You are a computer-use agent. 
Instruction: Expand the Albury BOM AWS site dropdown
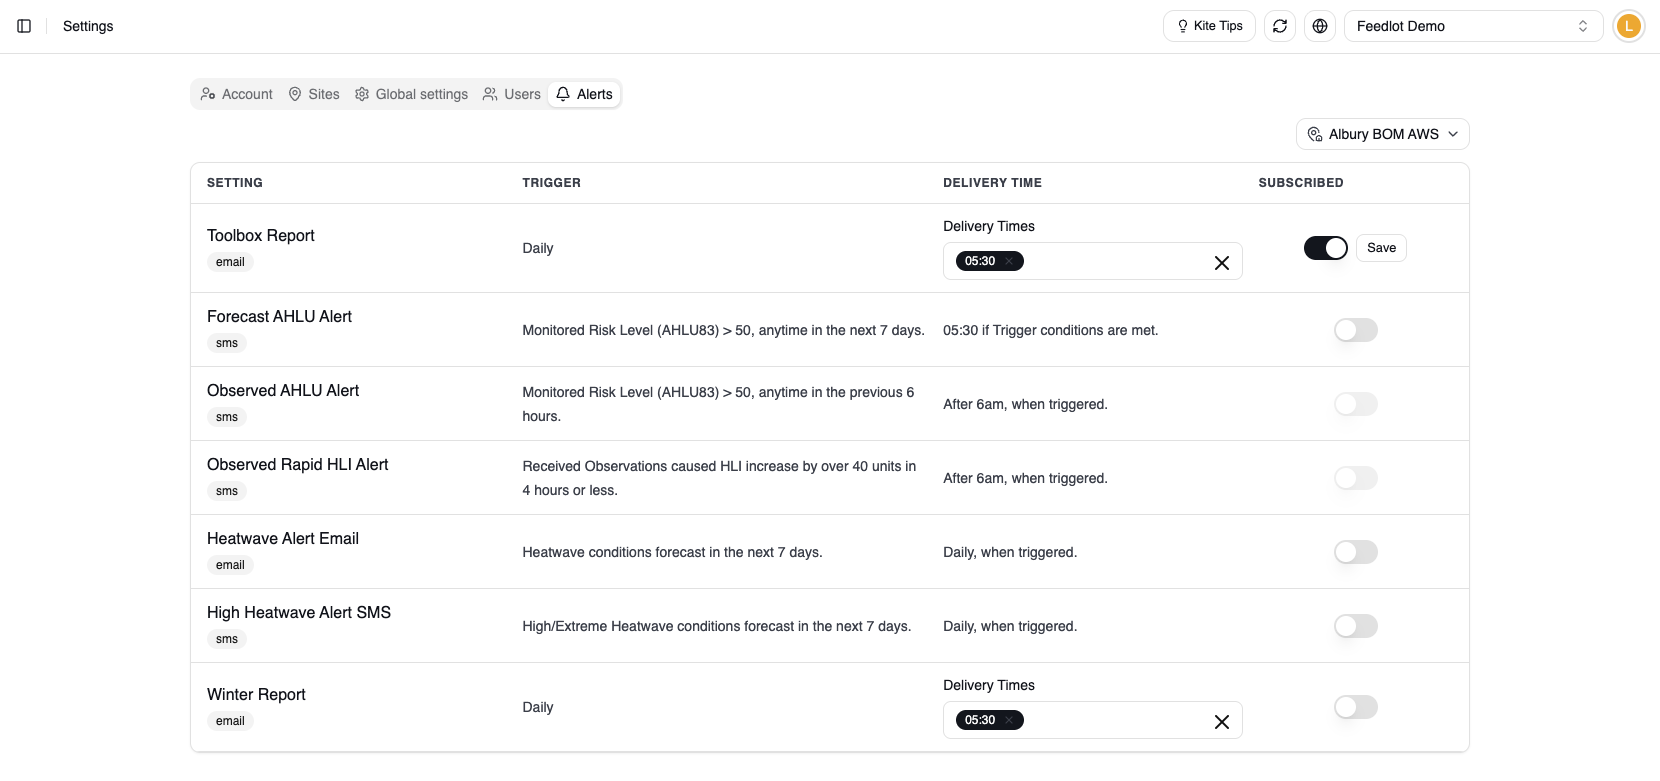click(1383, 134)
